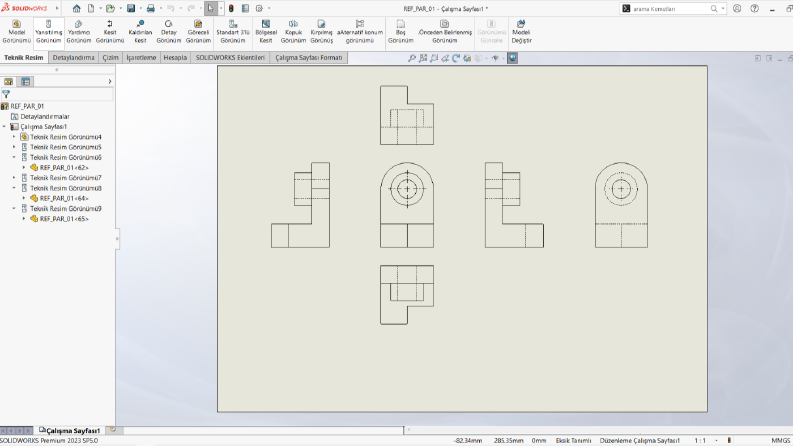The height and width of the screenshot is (446, 793).
Task: Create a Kesit Görünümü section view
Action: [x=110, y=32]
